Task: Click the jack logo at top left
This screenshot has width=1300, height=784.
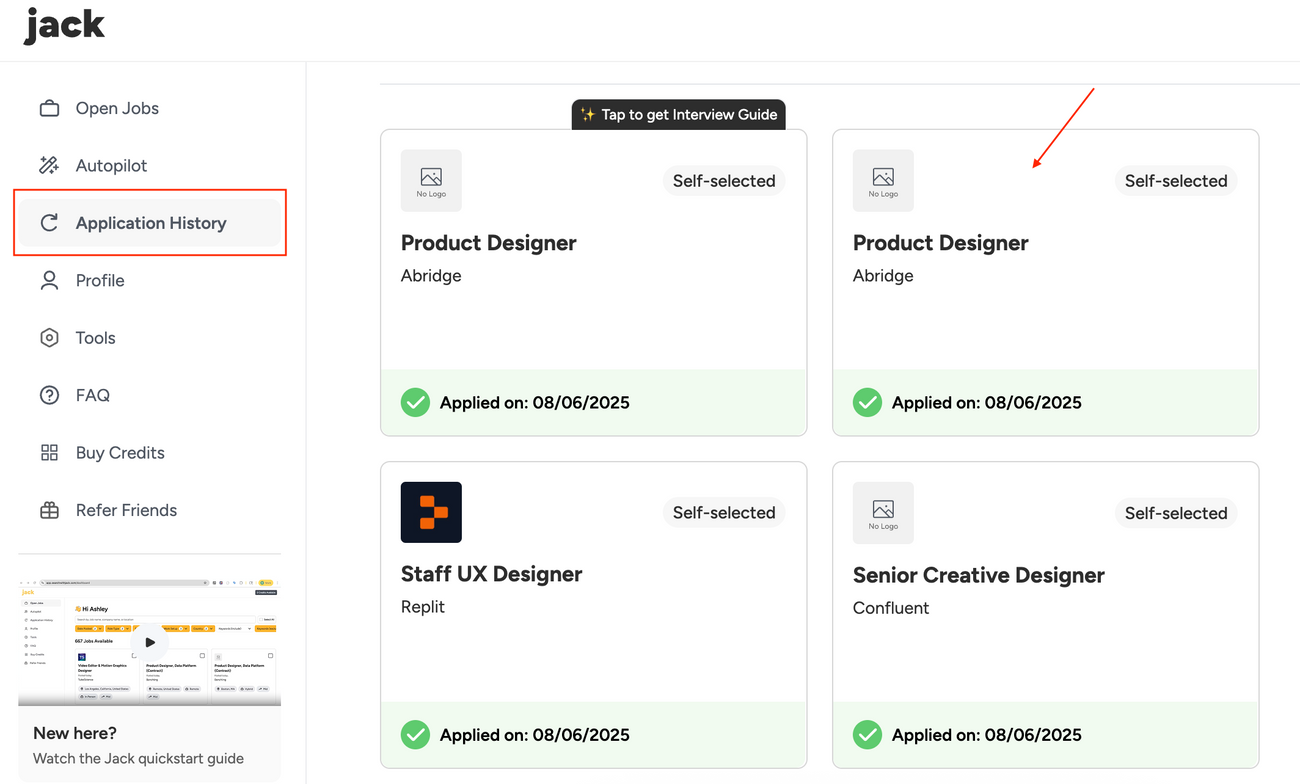Action: tap(64, 25)
